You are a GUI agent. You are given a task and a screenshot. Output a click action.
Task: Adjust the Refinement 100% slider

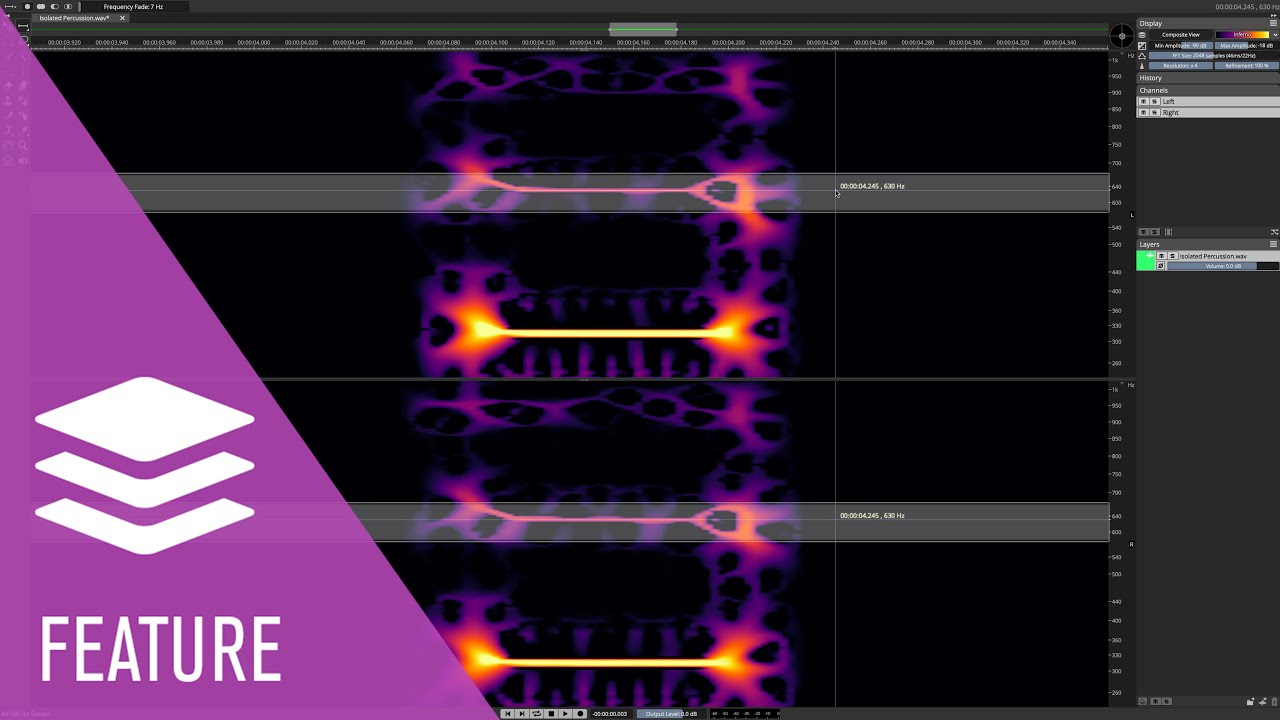pyautogui.click(x=1247, y=66)
